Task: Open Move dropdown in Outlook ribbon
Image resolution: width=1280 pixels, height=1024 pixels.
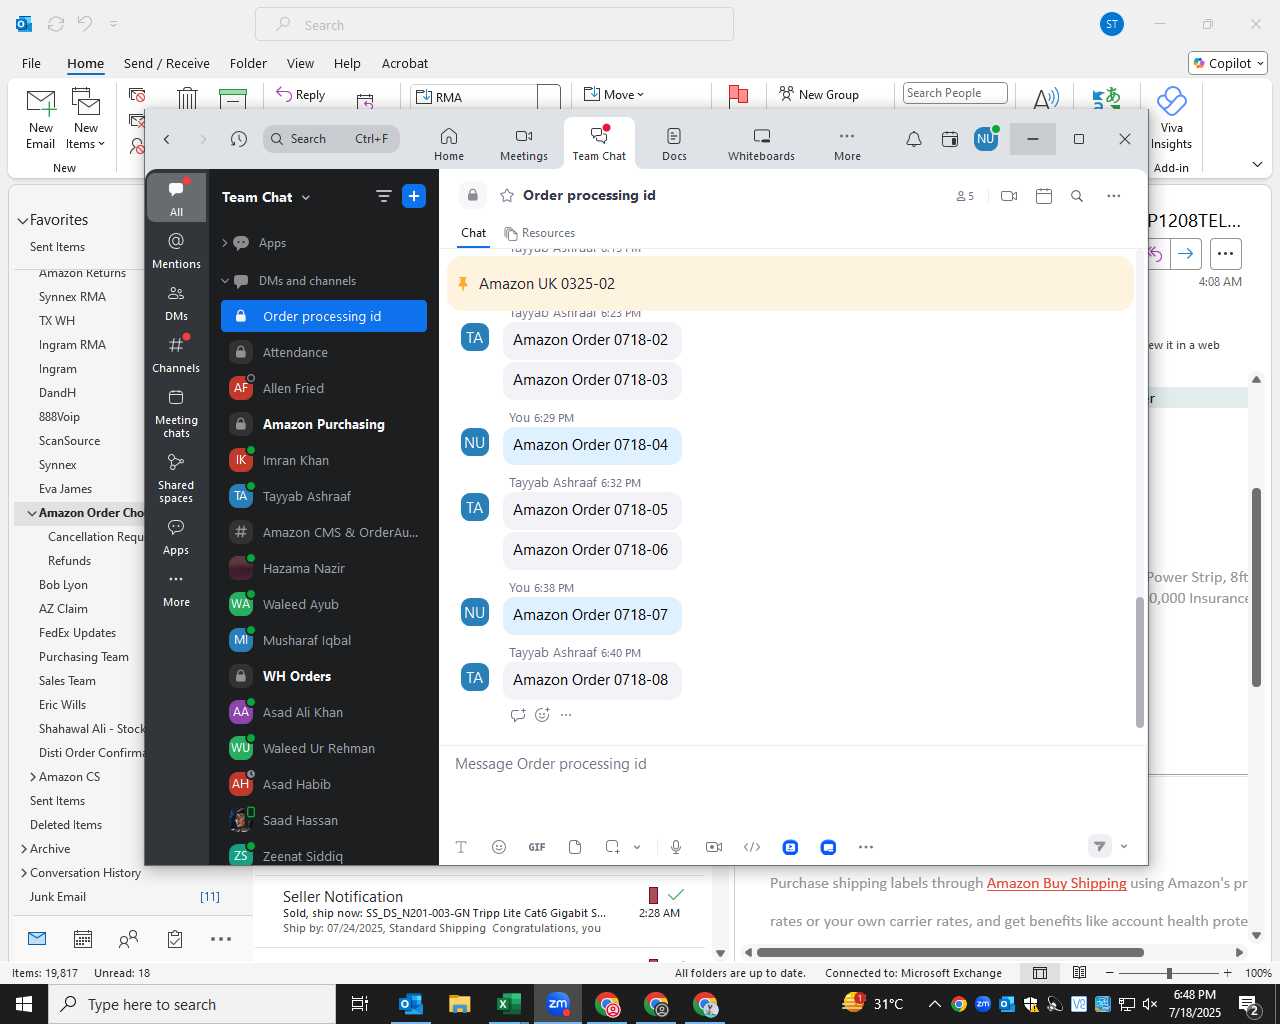Action: point(614,95)
